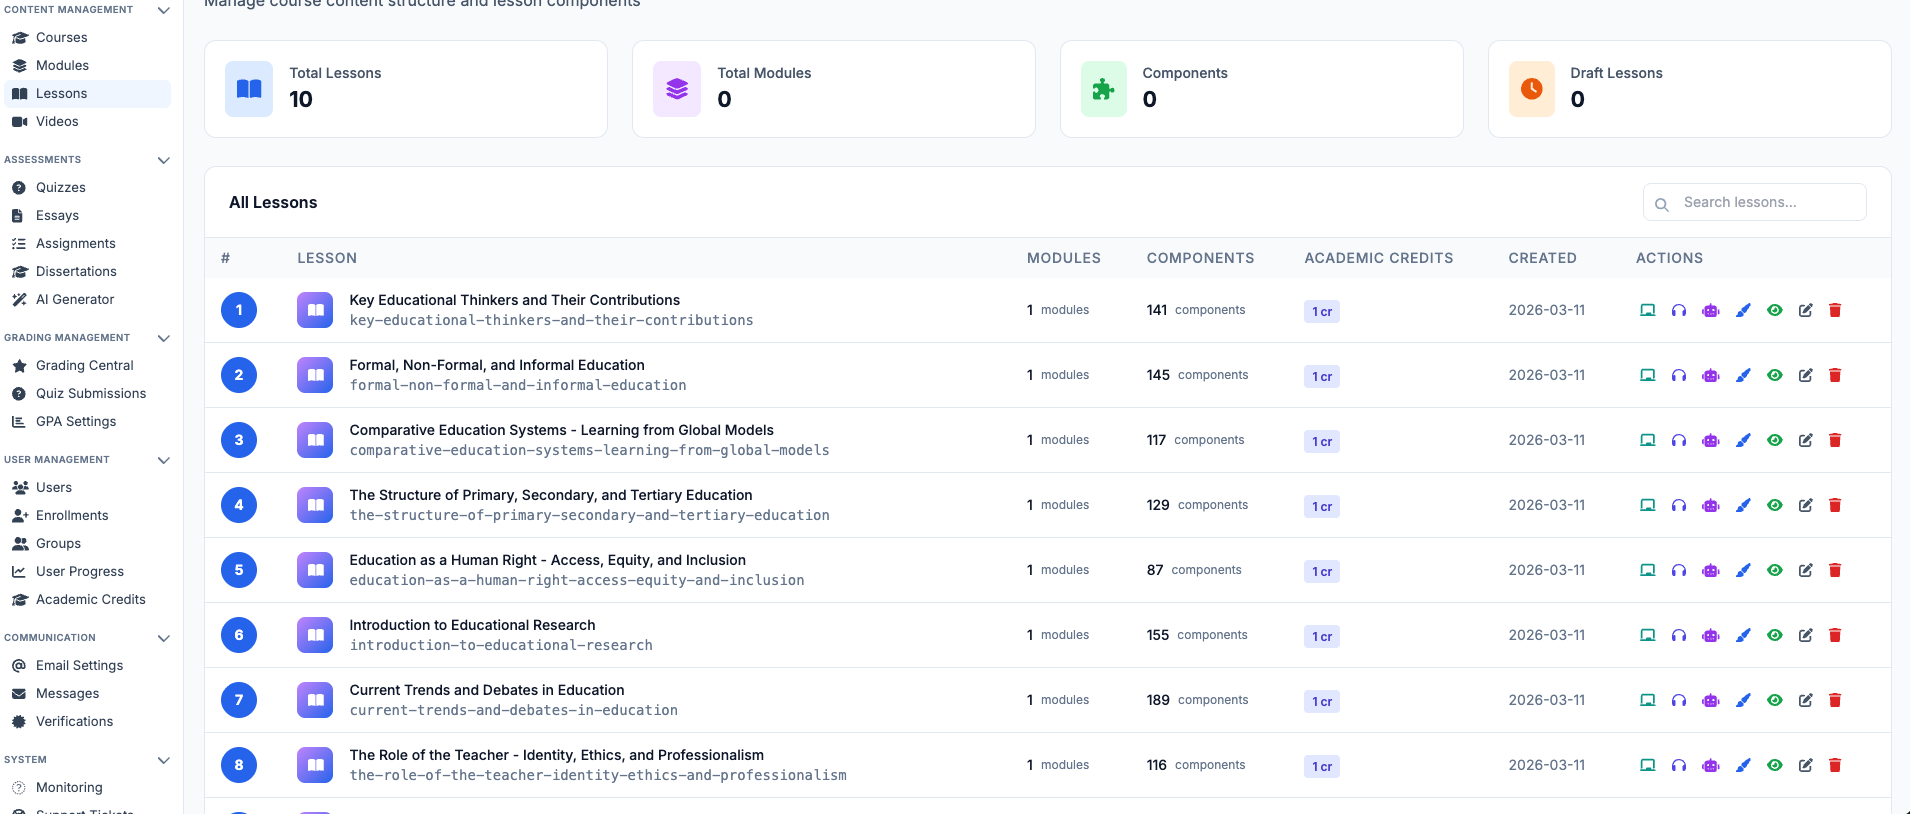Click headphones icon for Role of the Teacher lesson
Image resolution: width=1910 pixels, height=814 pixels.
(x=1679, y=765)
